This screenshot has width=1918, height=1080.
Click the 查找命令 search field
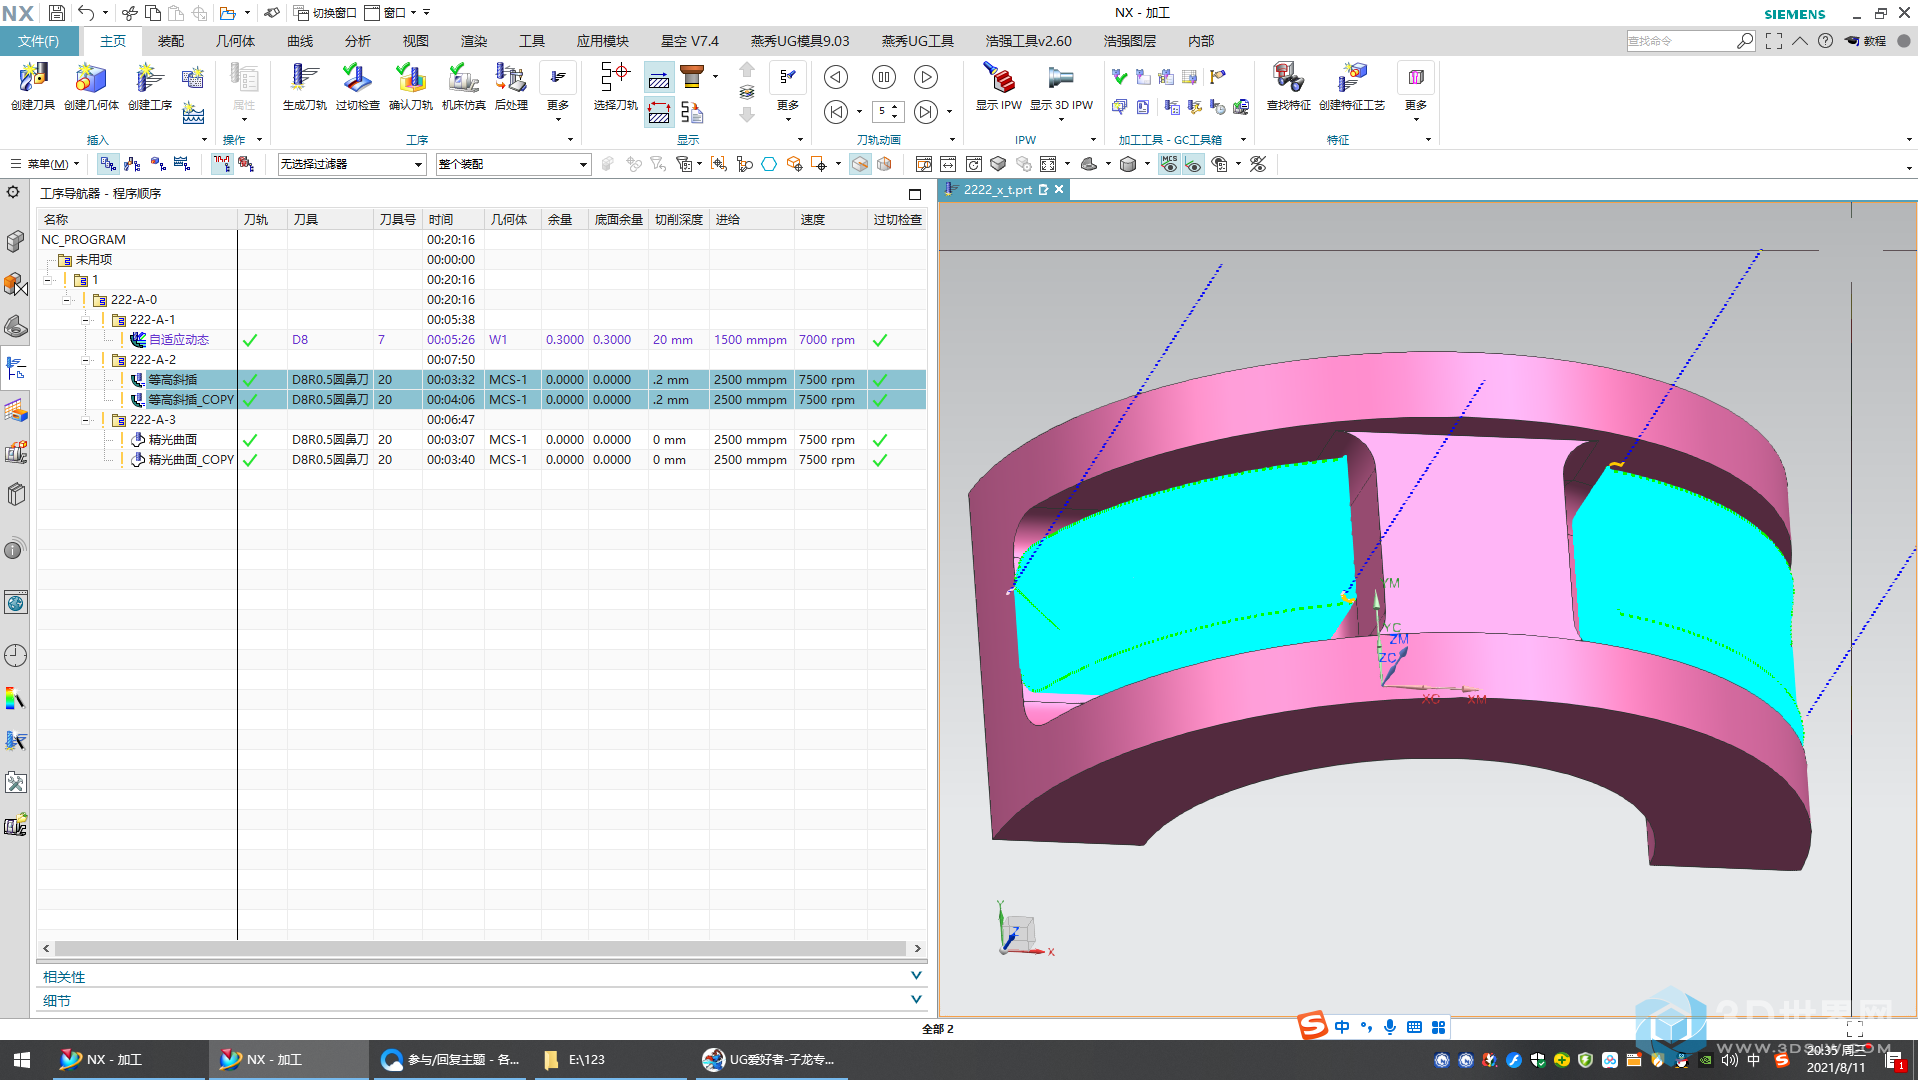(1680, 41)
